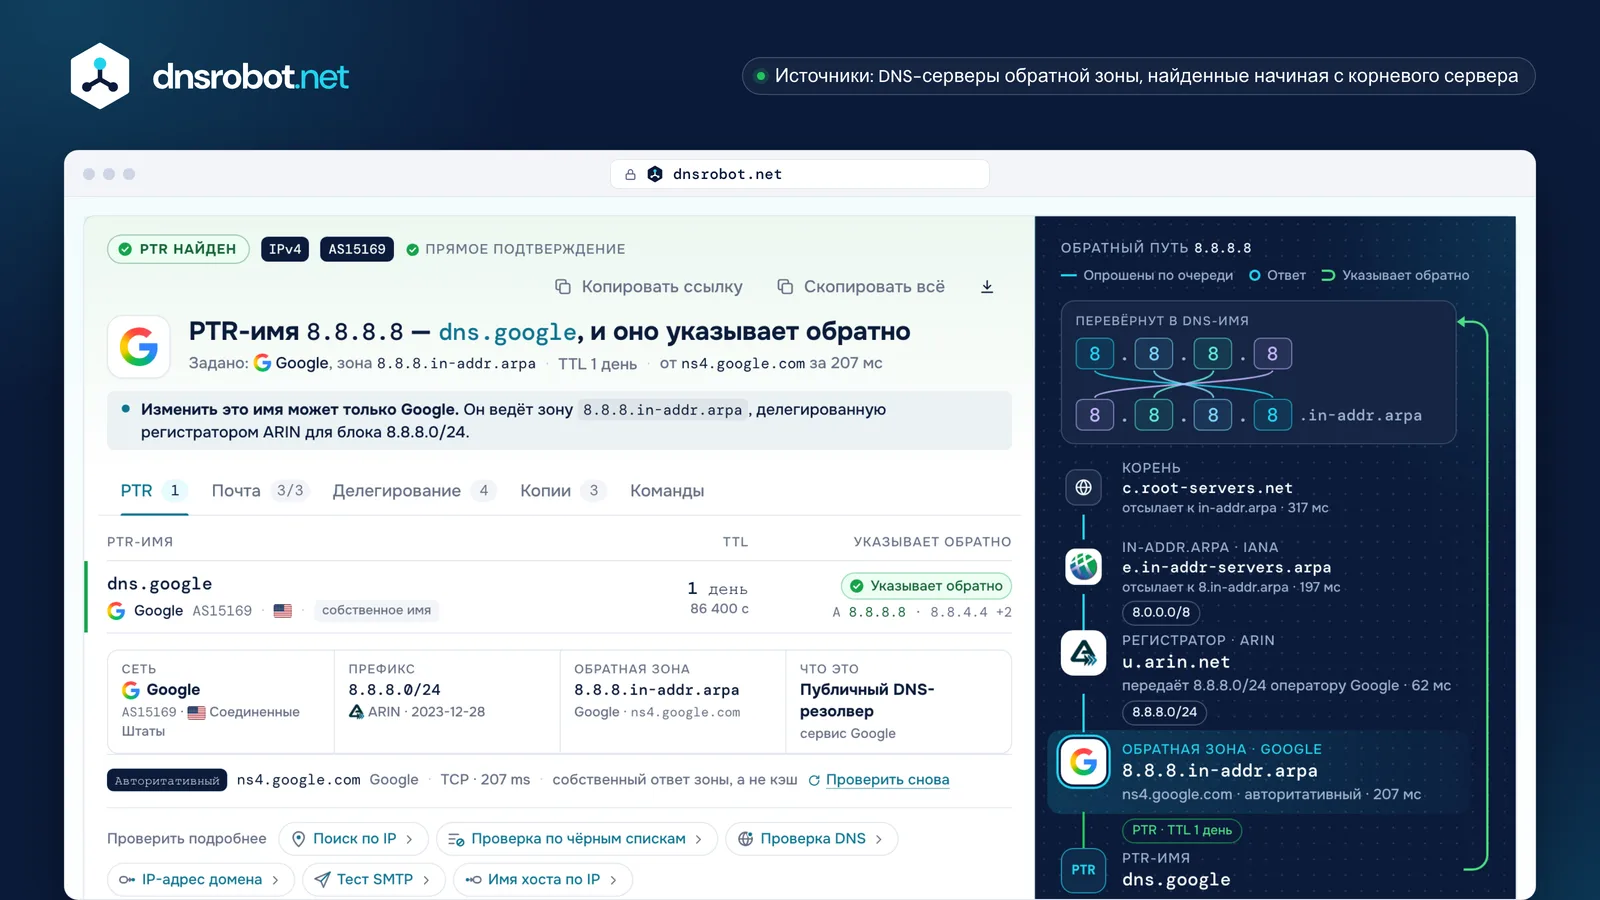Click the PTR badge icon beside dns.google in path
Image resolution: width=1600 pixels, height=900 pixels.
click(1083, 870)
